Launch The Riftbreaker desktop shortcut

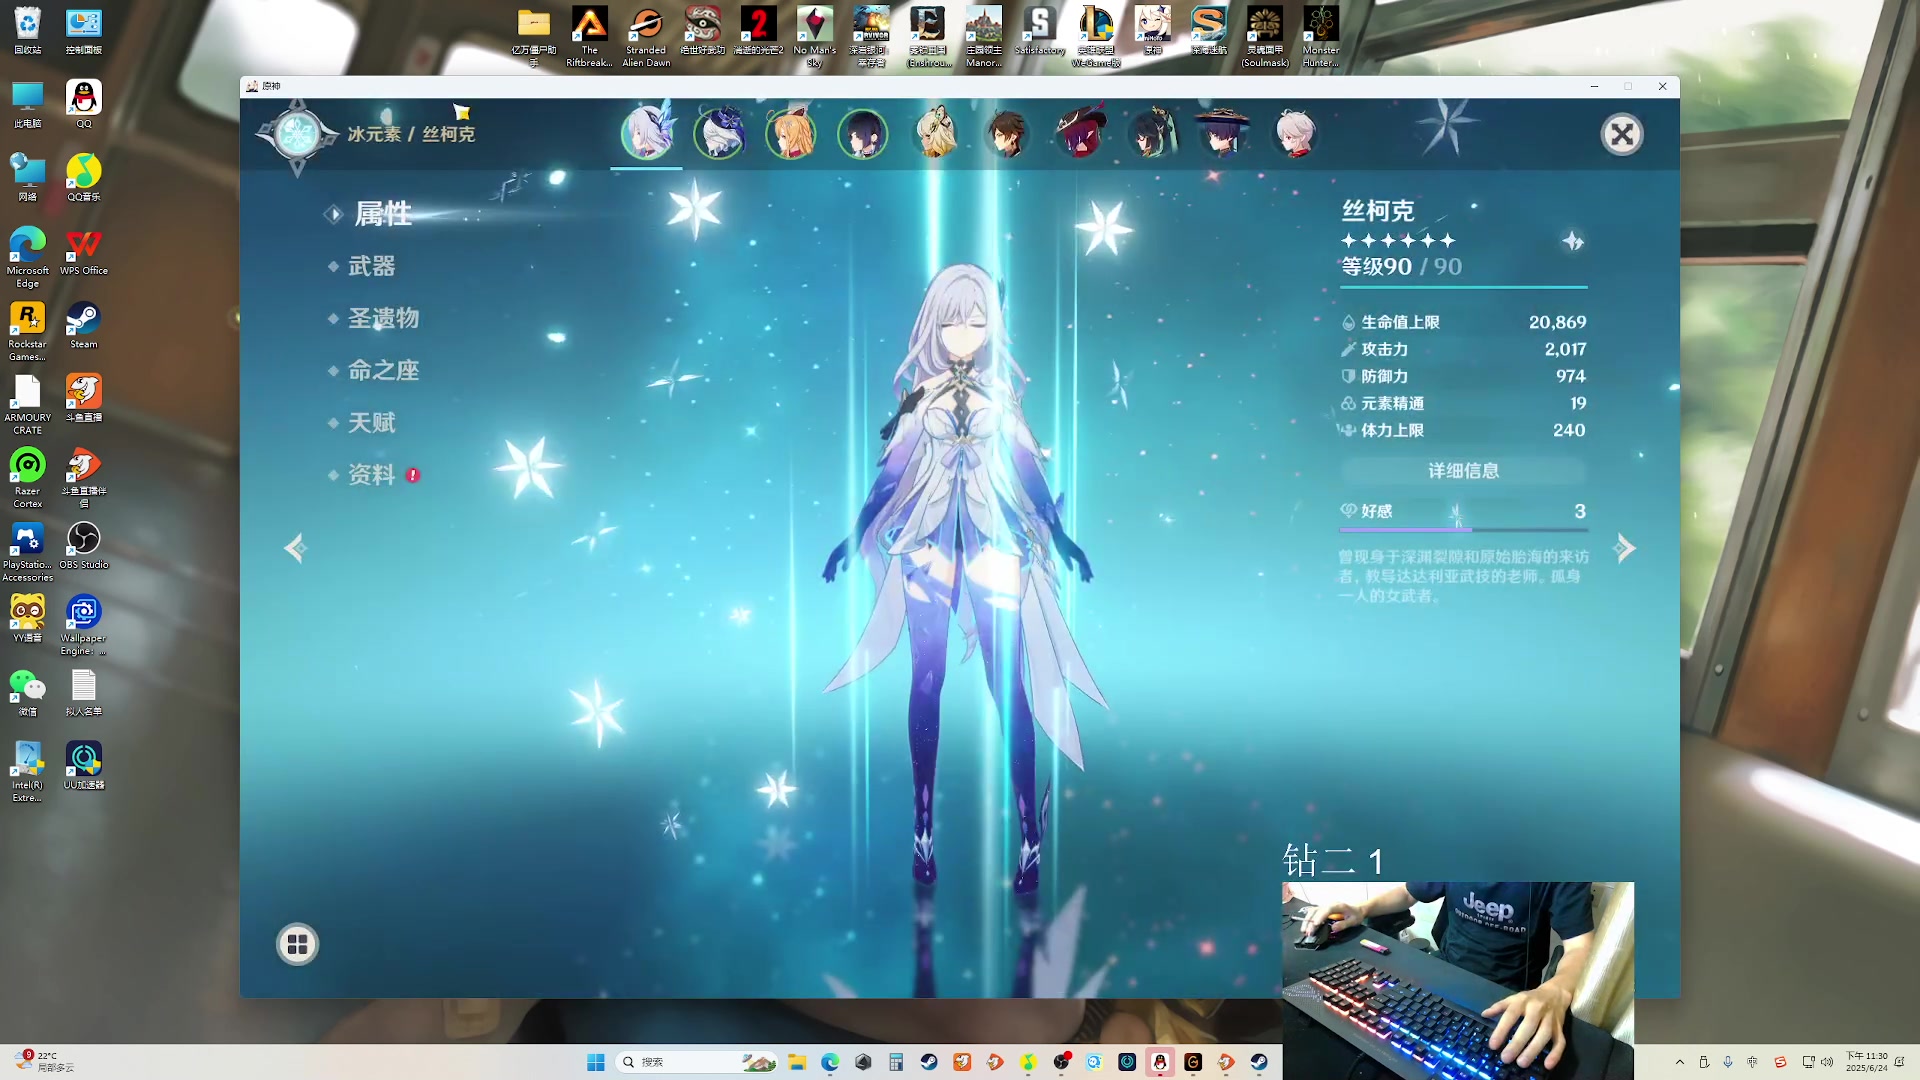pos(590,37)
